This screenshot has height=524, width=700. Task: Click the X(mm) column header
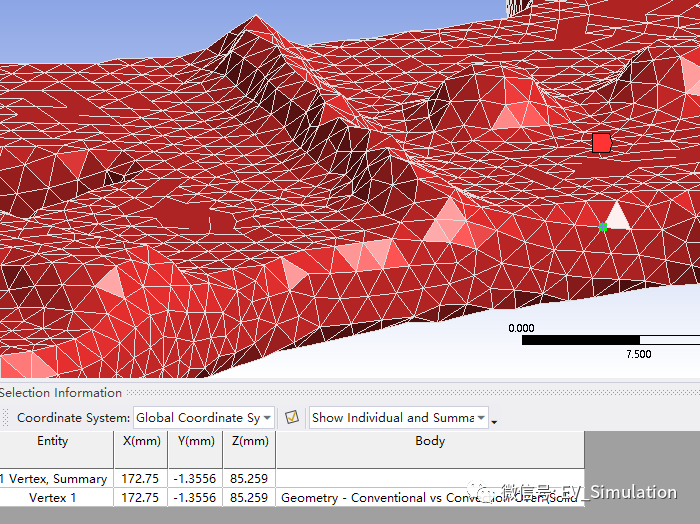pos(141,449)
